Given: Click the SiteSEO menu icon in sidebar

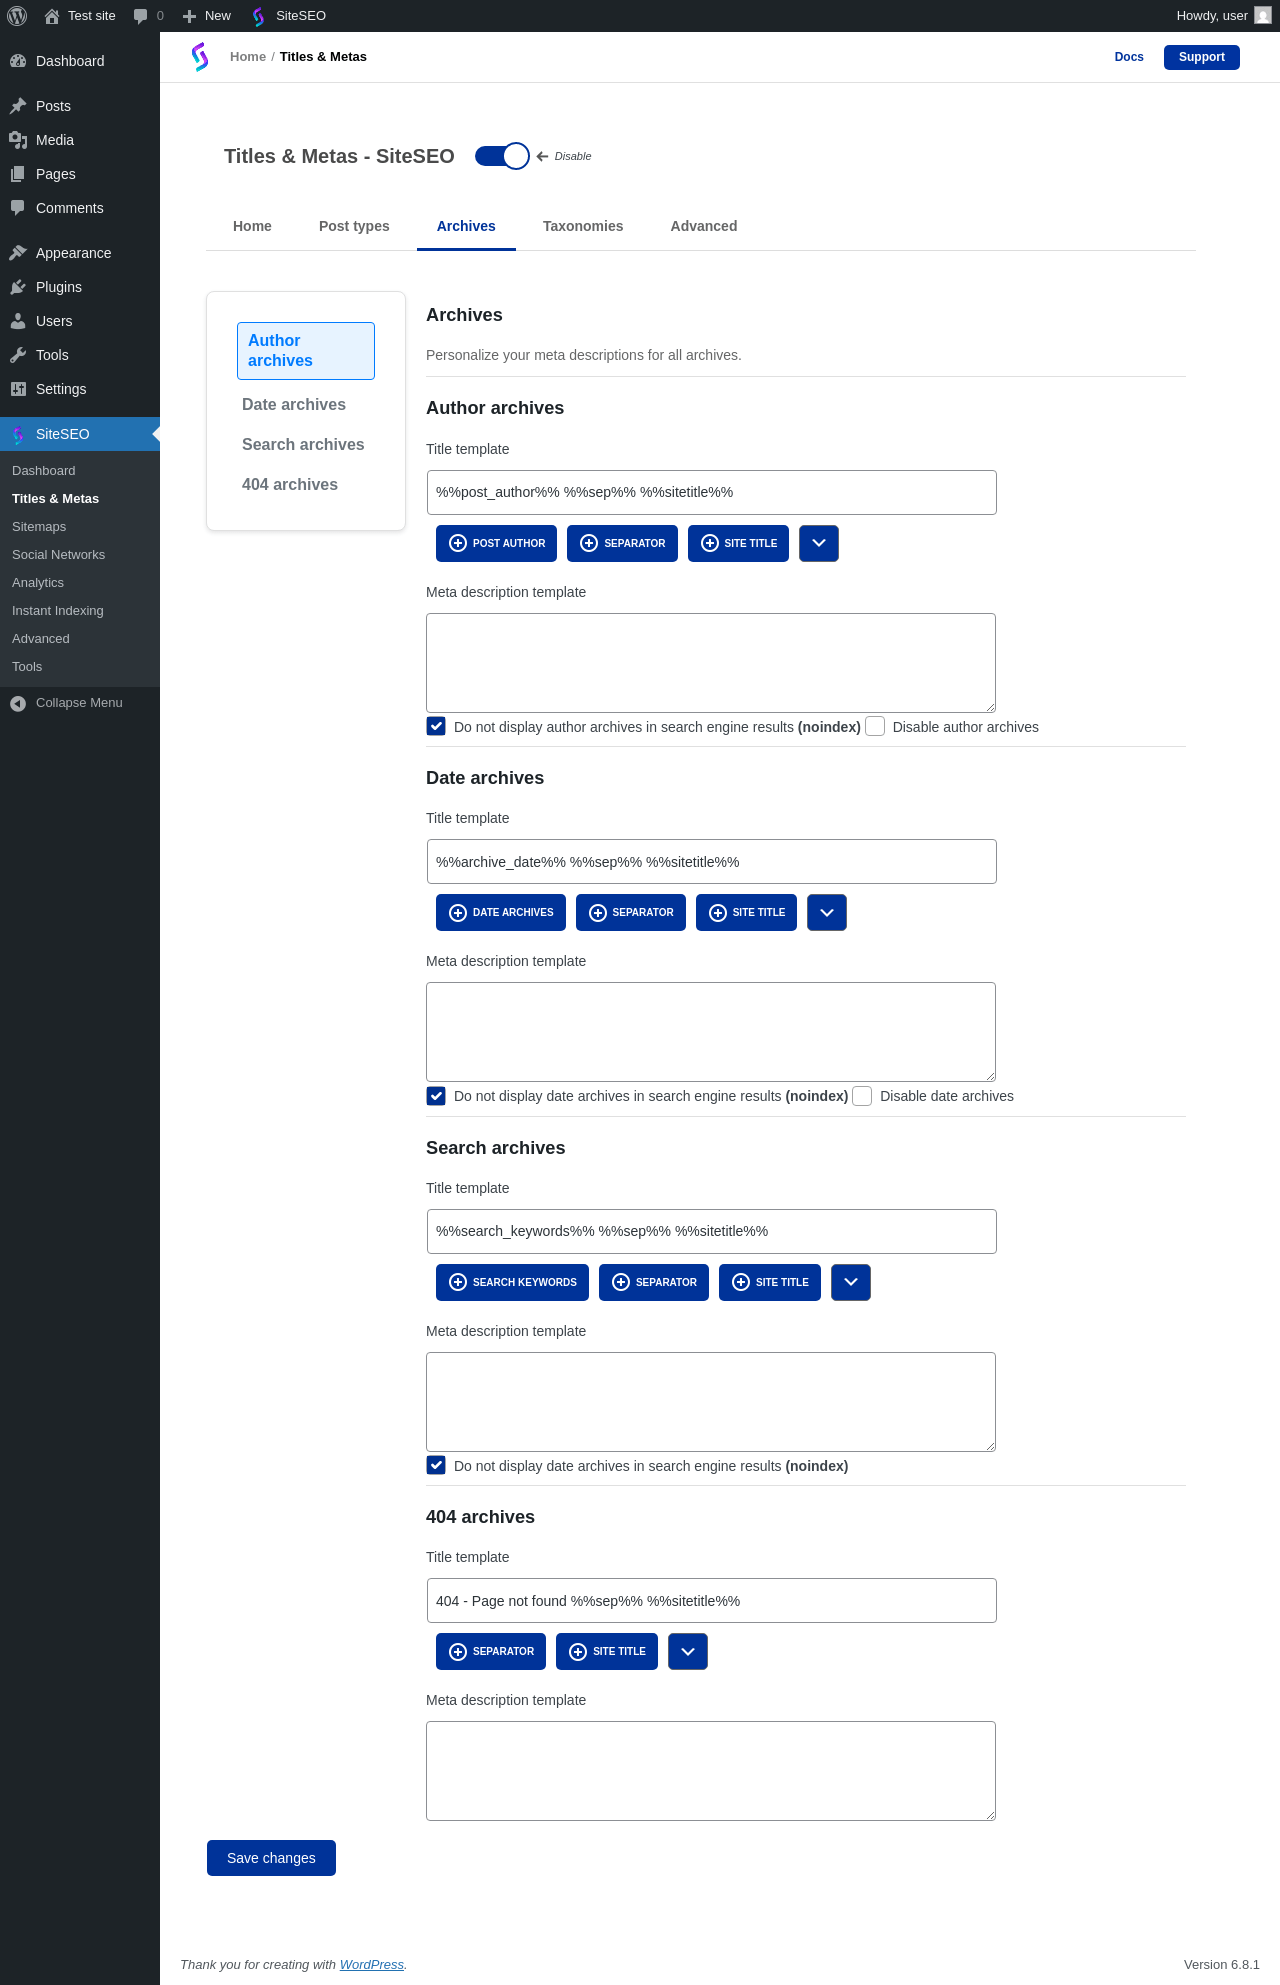Looking at the screenshot, I should 18,434.
